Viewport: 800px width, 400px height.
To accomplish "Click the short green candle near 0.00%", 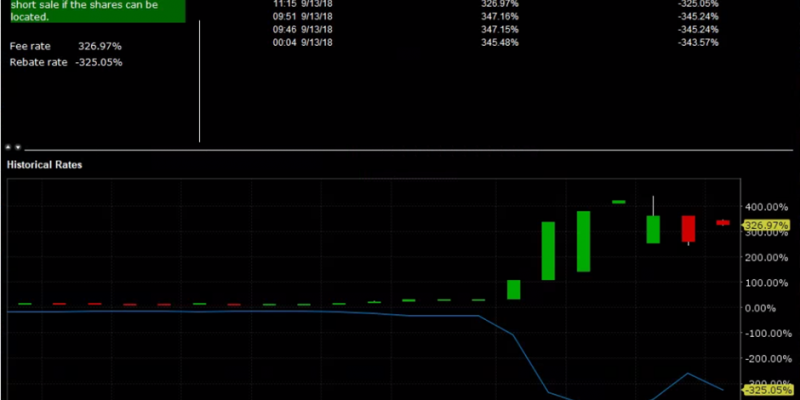I will click(513, 289).
